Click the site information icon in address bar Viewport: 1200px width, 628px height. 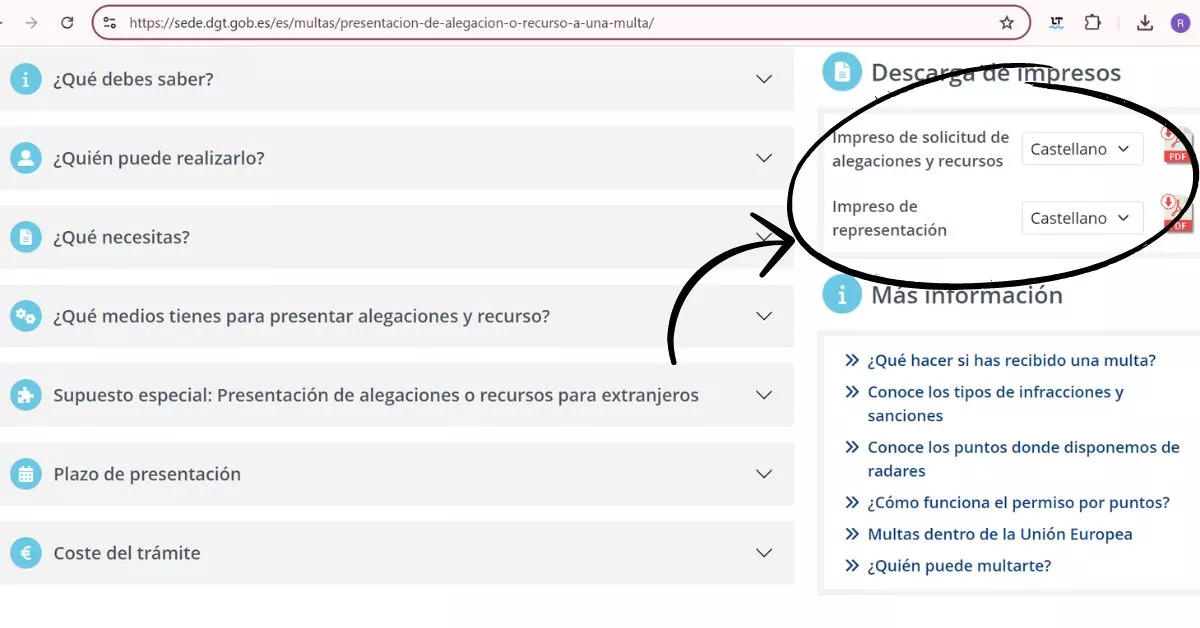click(x=110, y=22)
